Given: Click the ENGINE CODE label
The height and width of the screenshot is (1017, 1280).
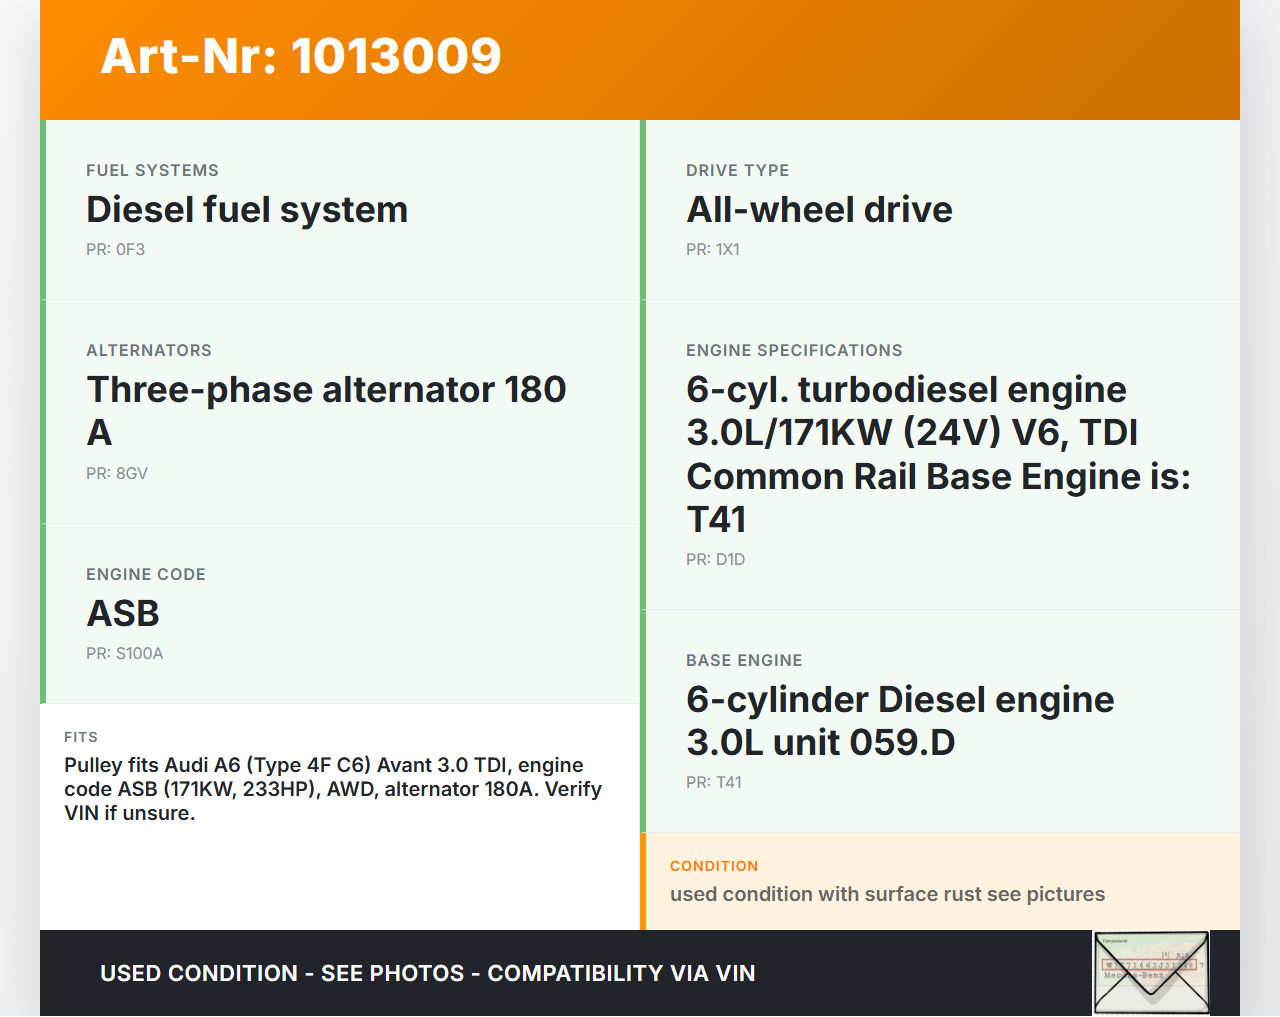Looking at the screenshot, I should point(146,575).
